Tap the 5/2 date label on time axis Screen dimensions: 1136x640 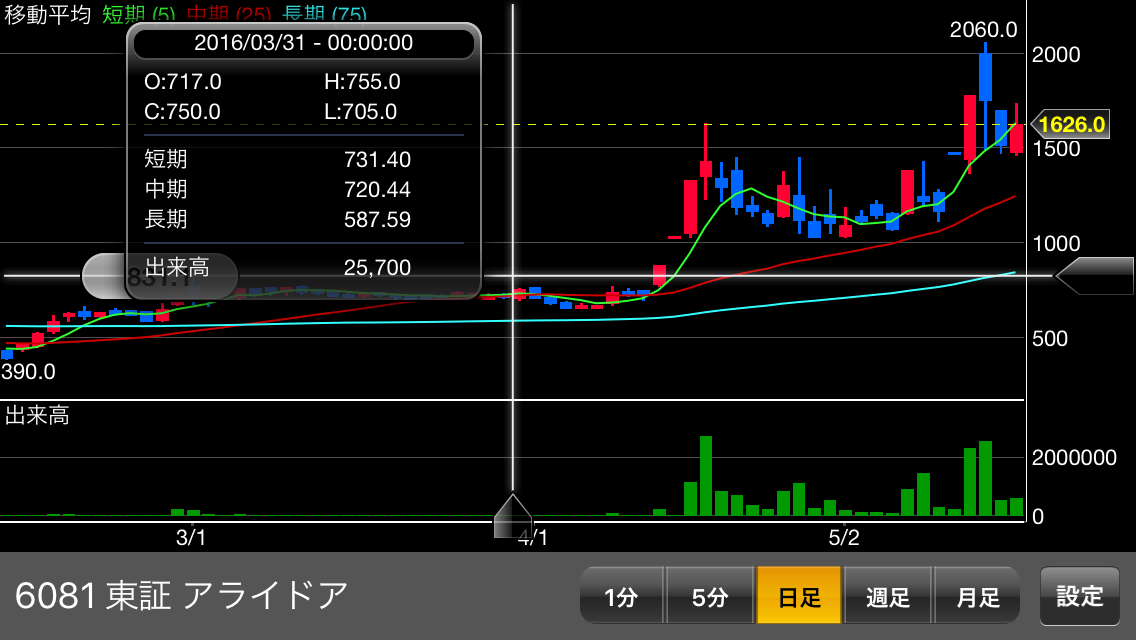point(845,537)
